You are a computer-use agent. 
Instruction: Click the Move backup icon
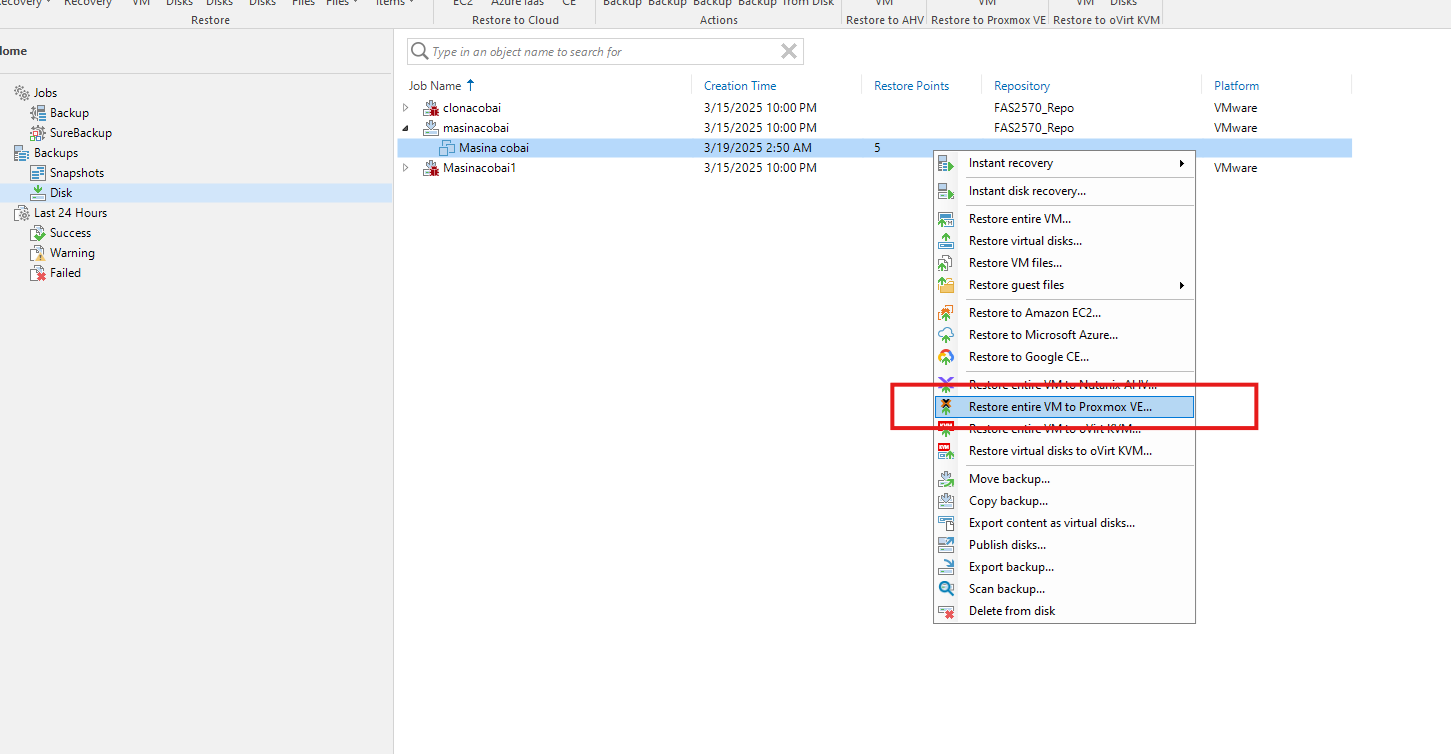click(946, 479)
